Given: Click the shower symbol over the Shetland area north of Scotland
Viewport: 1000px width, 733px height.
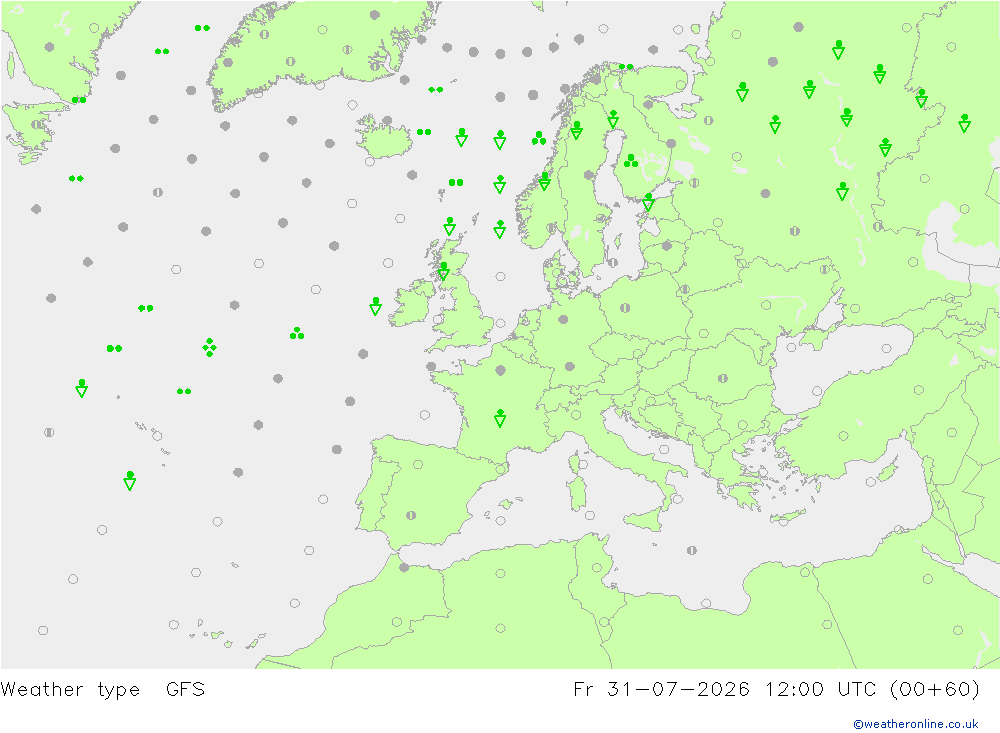Looking at the screenshot, I should pyautogui.click(x=450, y=226).
